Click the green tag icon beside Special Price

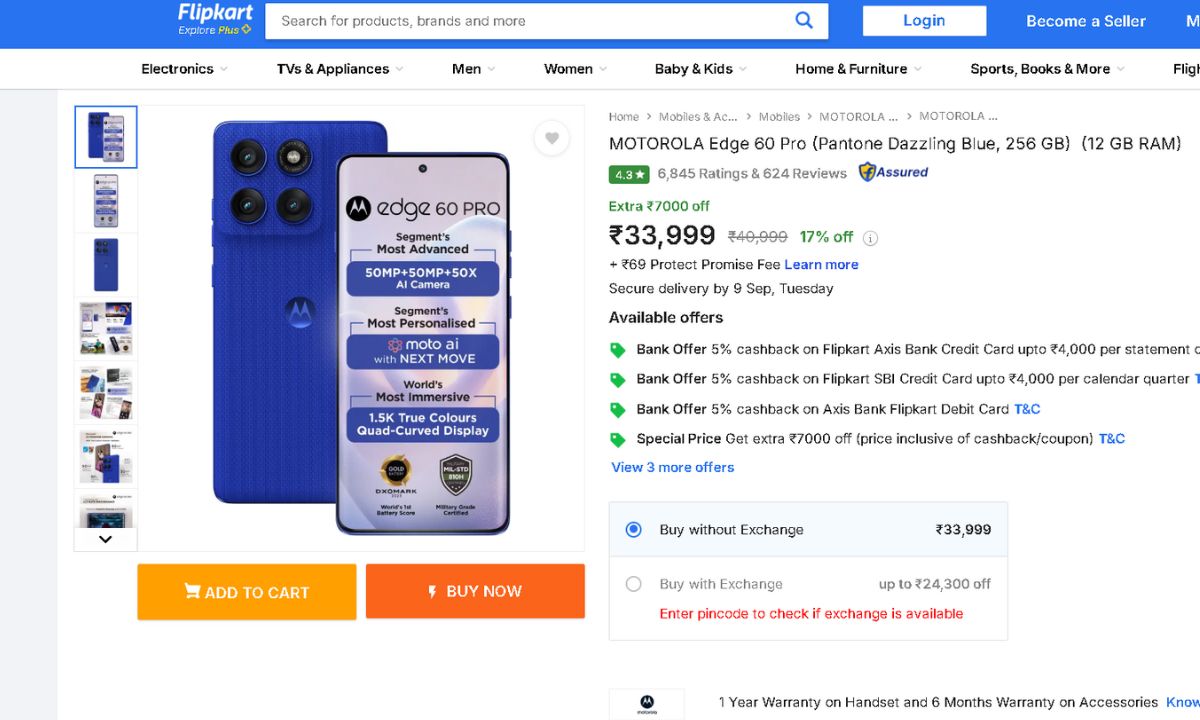pyautogui.click(x=618, y=439)
